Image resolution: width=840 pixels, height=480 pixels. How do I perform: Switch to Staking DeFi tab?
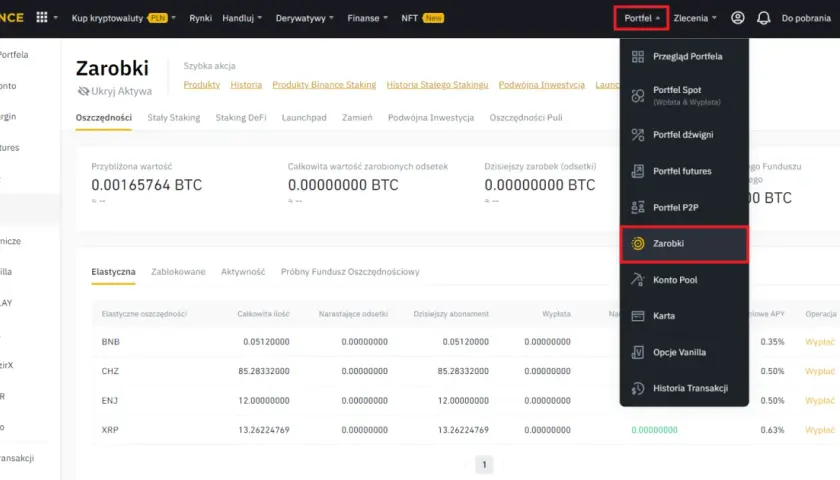click(241, 118)
